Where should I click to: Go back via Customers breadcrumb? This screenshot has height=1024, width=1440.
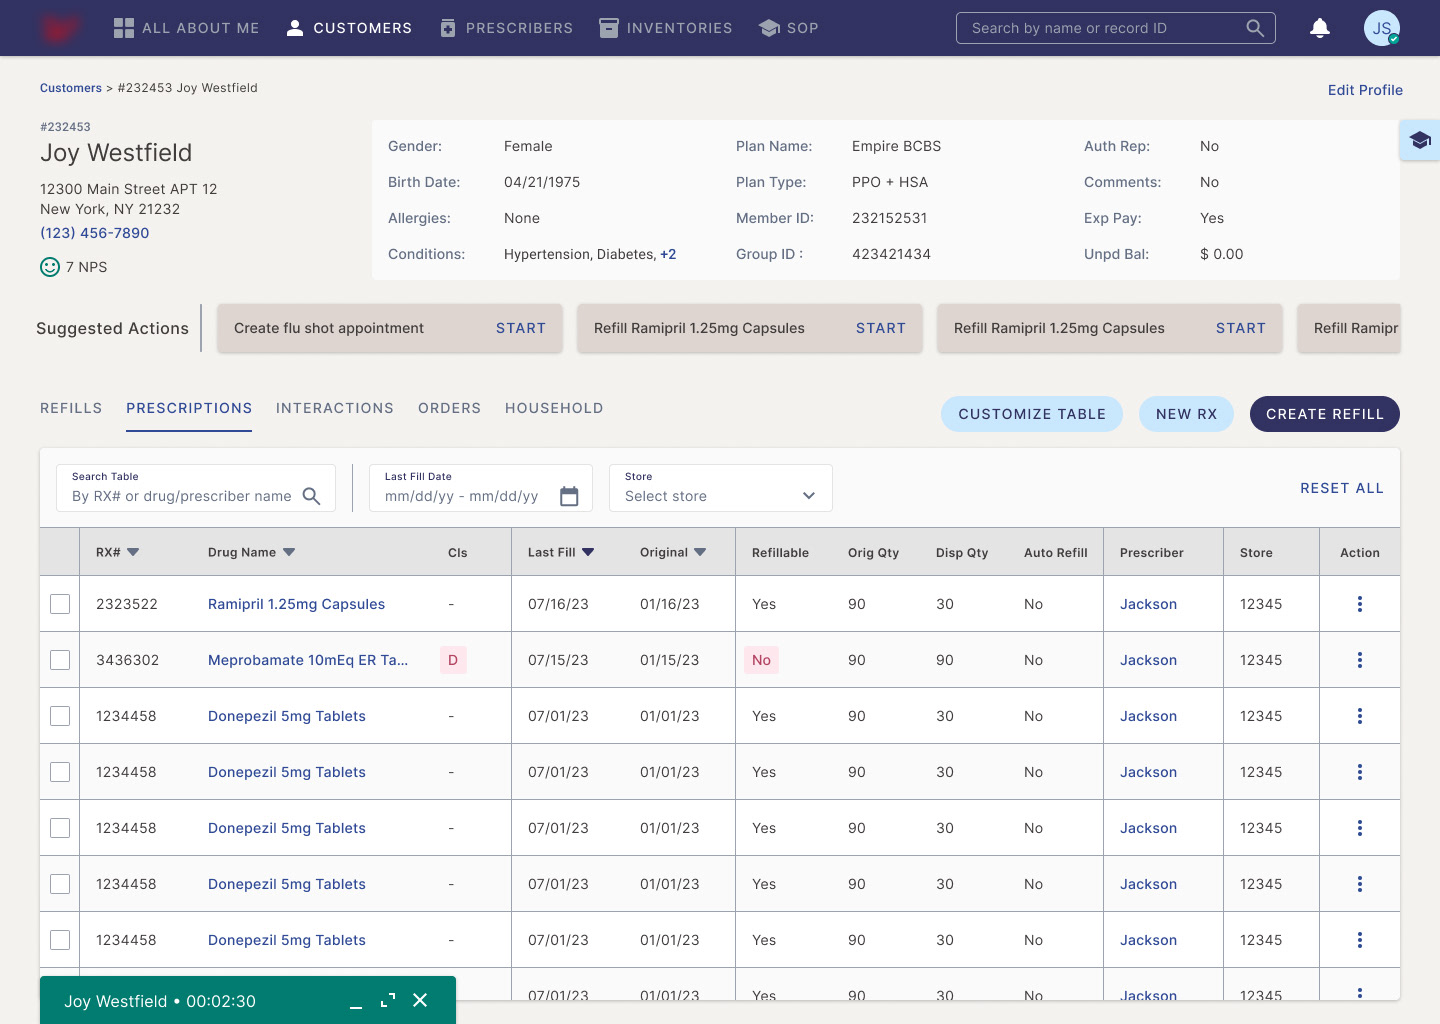point(71,88)
